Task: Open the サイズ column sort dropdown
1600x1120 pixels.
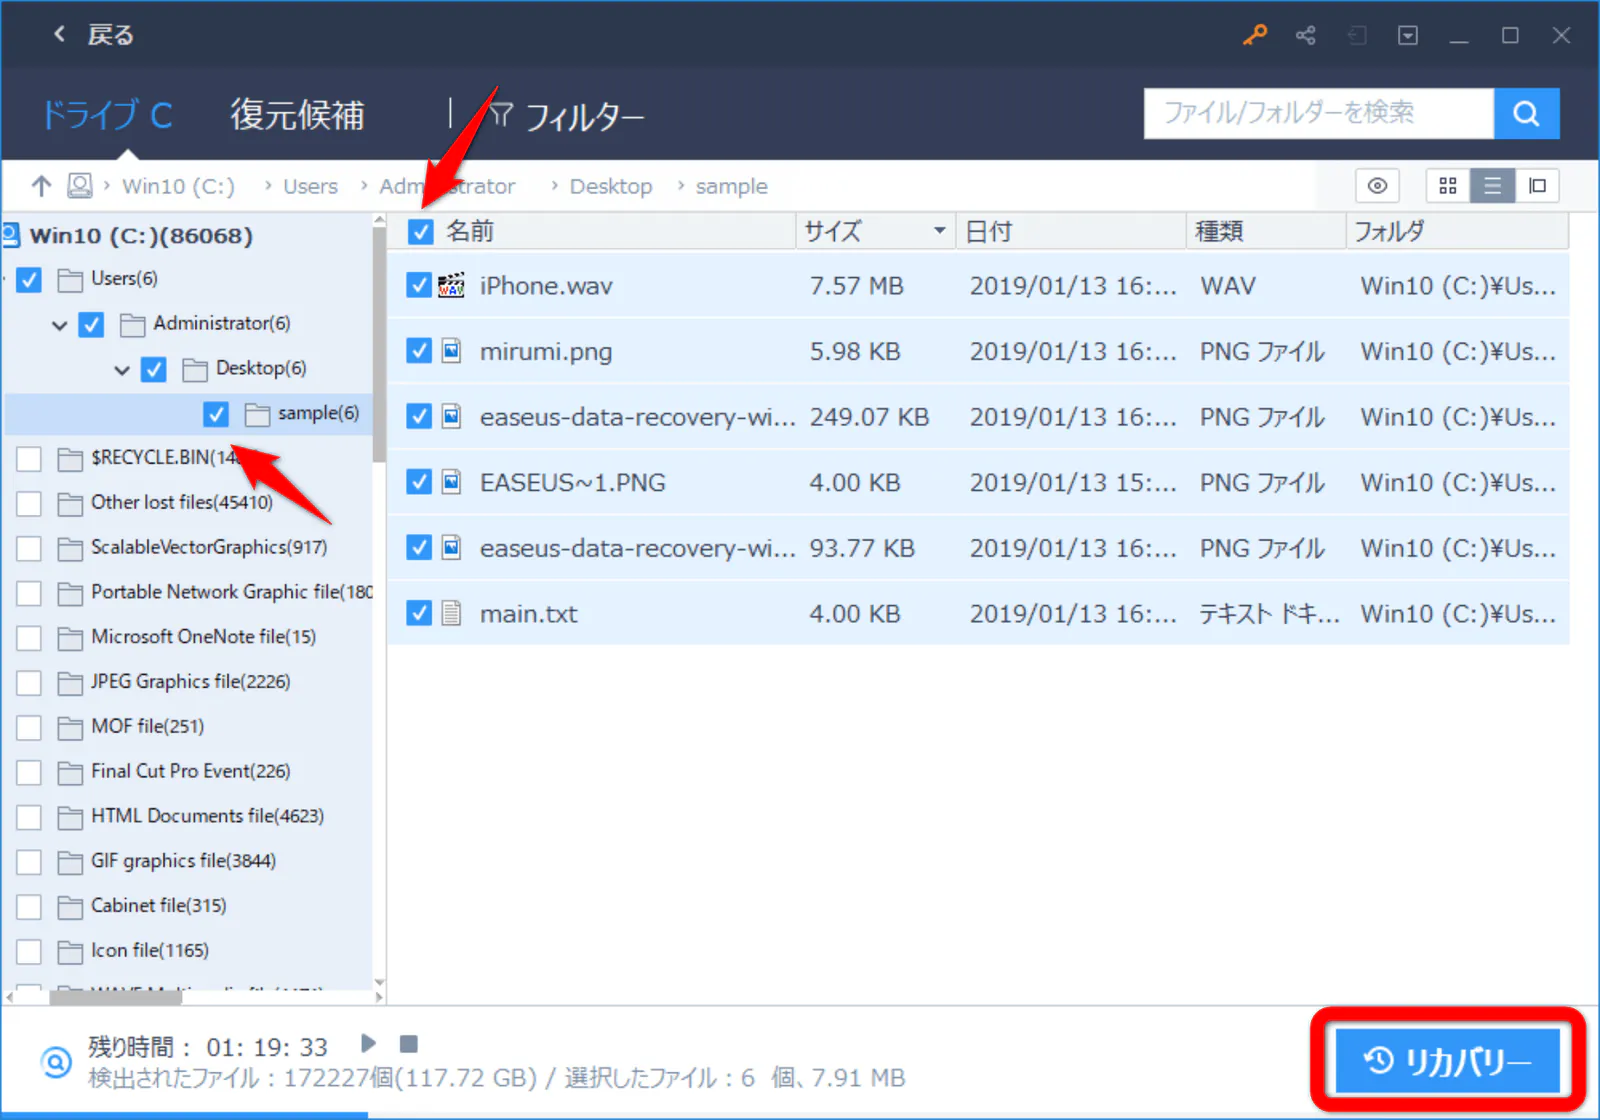Action: 939,231
